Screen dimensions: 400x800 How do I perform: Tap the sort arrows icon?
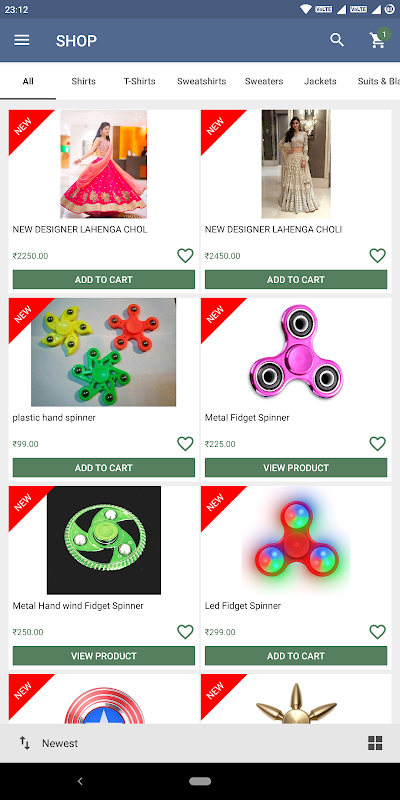click(x=24, y=743)
